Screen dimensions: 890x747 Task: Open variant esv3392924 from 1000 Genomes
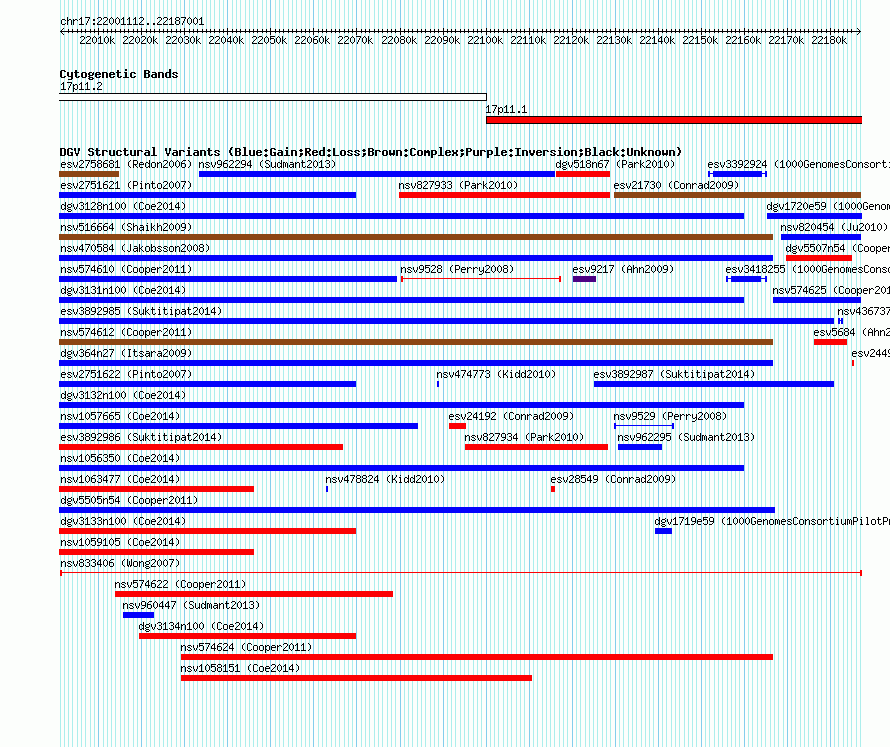pyautogui.click(x=799, y=165)
